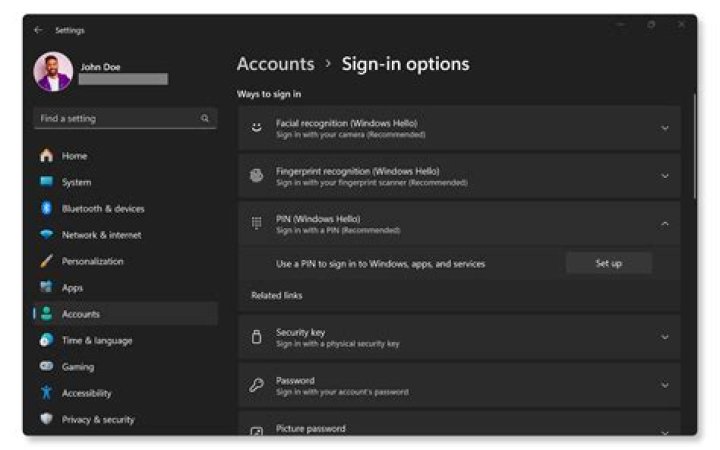Expand Security key chevron
This screenshot has width=720, height=450.
pos(664,337)
